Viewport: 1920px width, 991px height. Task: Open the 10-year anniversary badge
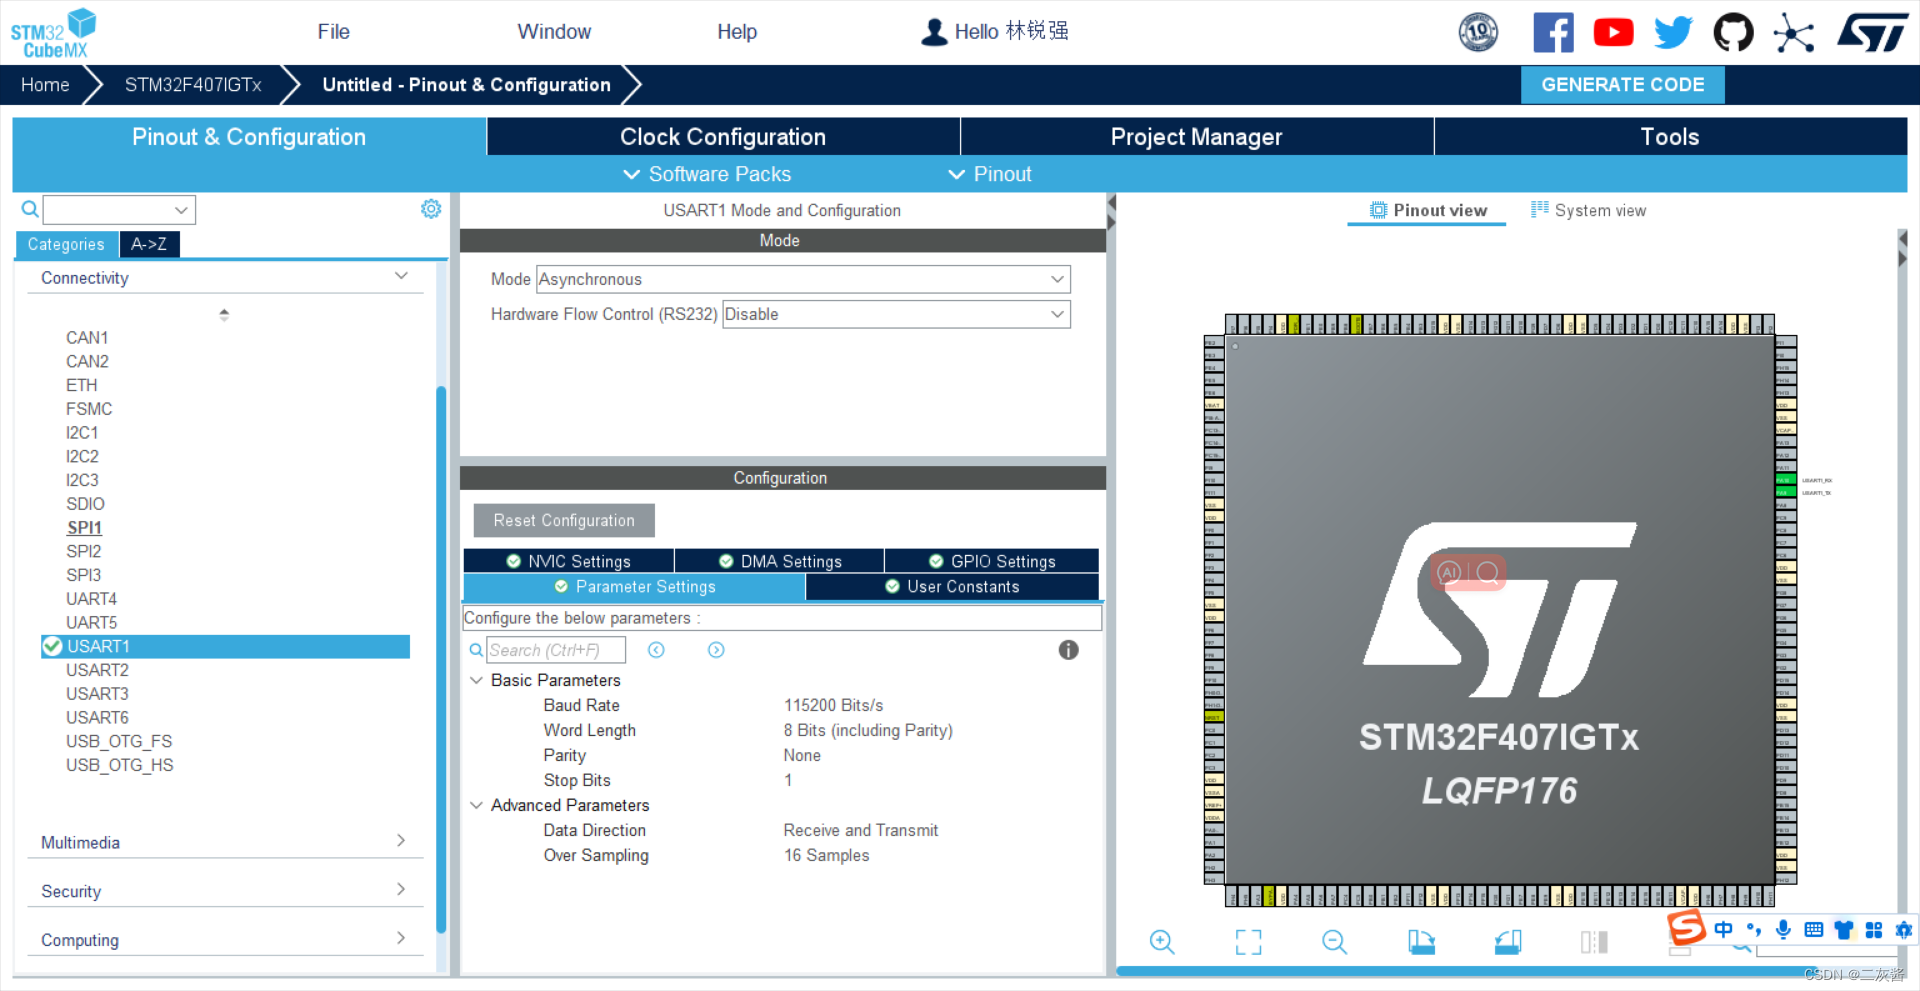point(1478,32)
